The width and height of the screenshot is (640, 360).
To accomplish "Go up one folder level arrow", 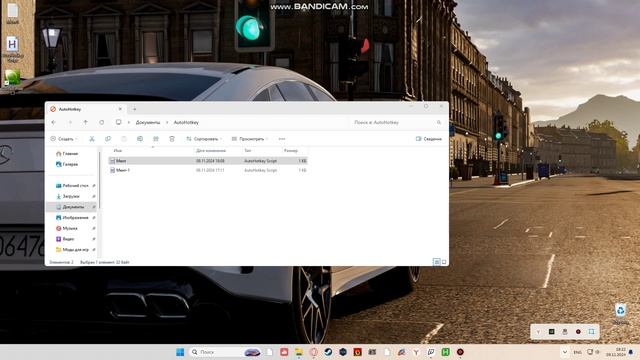I will click(85, 122).
